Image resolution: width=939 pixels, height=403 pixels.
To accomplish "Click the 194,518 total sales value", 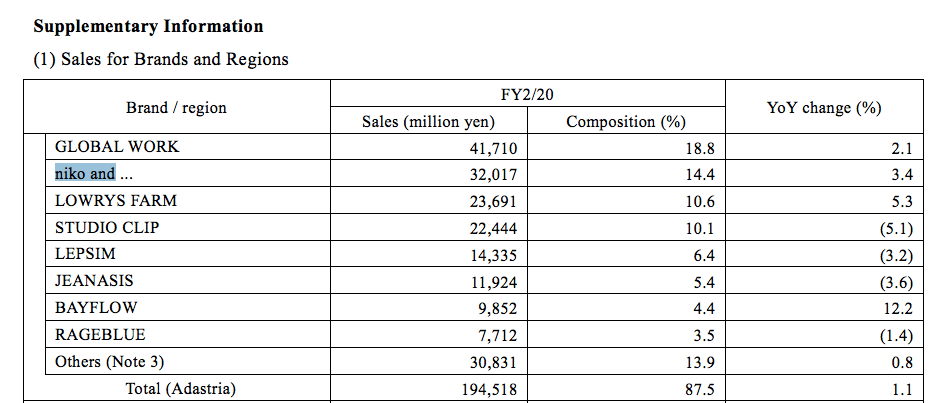I will pyautogui.click(x=489, y=390).
